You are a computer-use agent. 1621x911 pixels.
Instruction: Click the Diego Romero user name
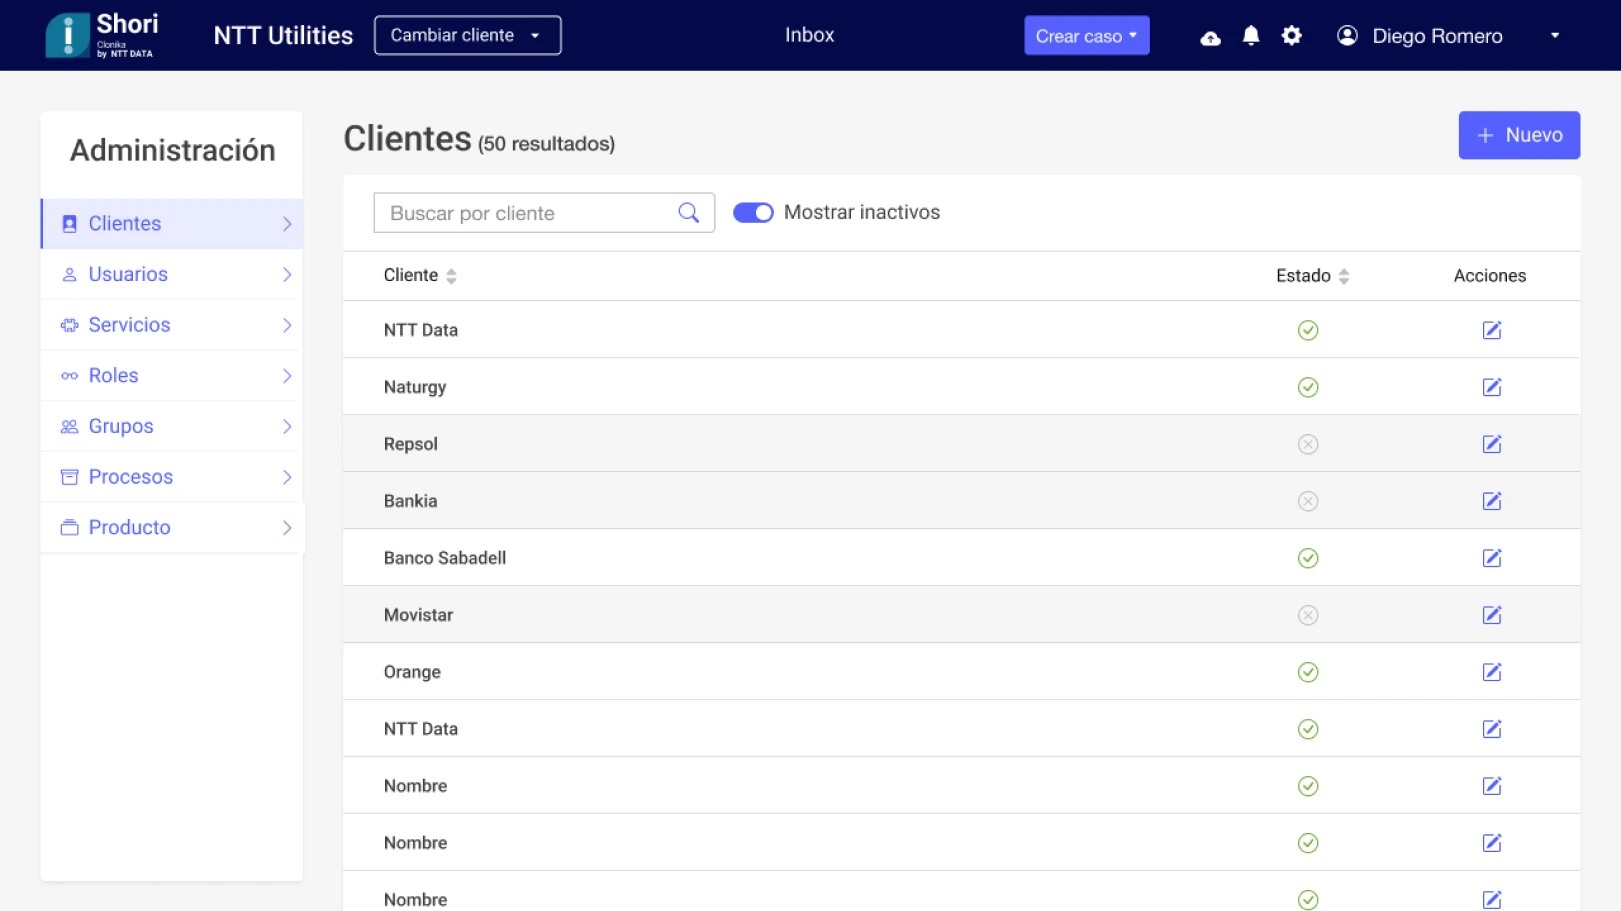(x=1437, y=36)
